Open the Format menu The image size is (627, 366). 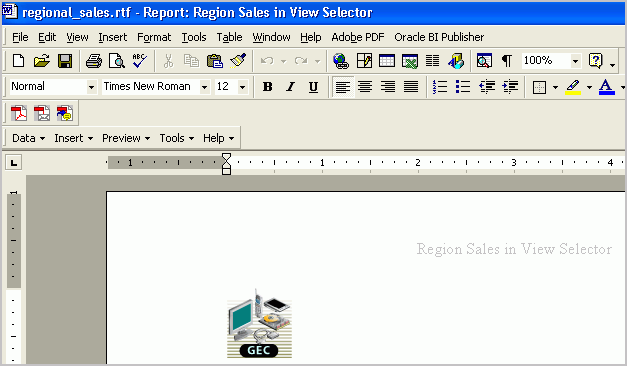(154, 37)
